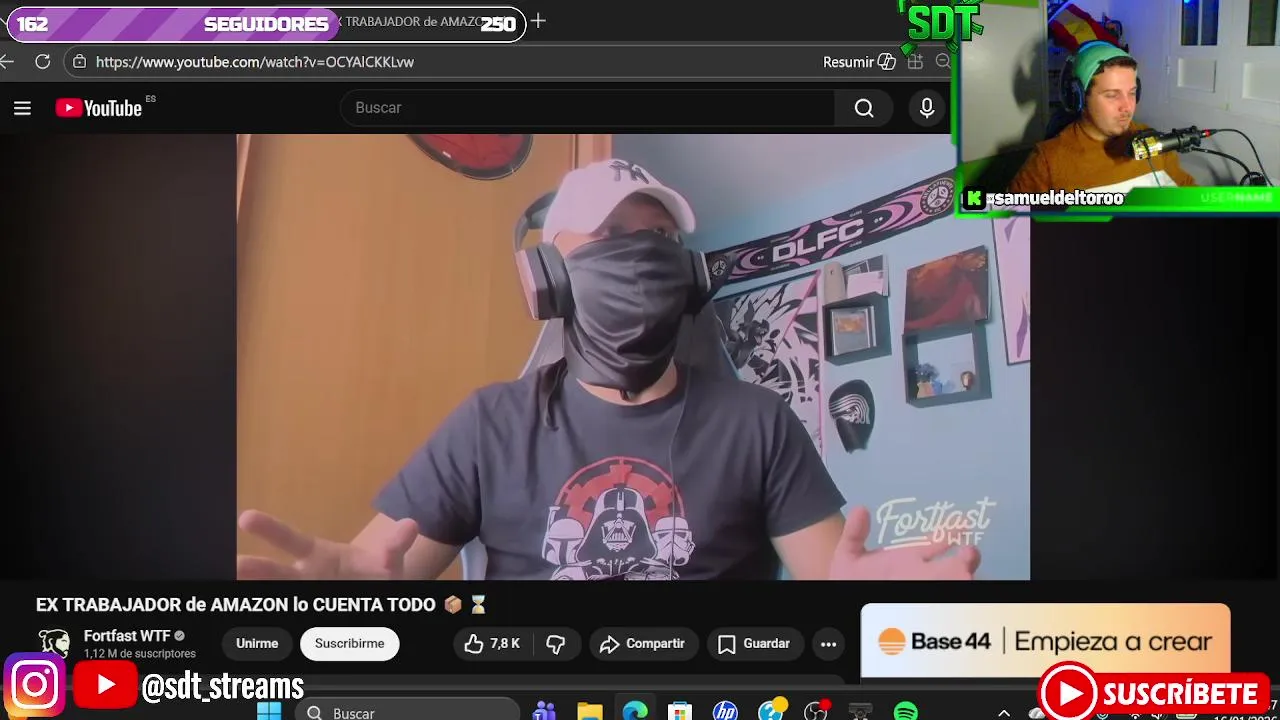Open OBS Studio from the taskbar
Viewport: 1280px width, 720px height.
[x=816, y=711]
